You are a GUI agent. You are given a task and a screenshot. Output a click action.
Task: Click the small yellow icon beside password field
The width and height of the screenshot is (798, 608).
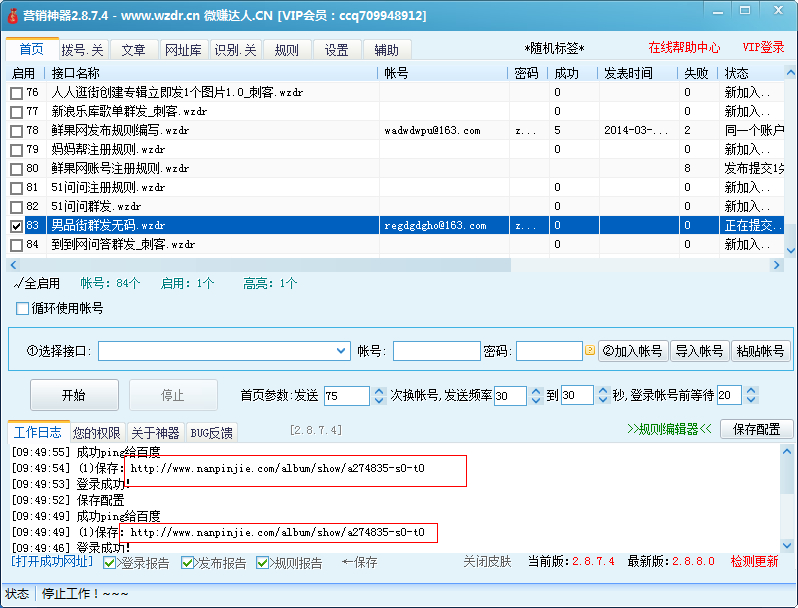point(590,351)
